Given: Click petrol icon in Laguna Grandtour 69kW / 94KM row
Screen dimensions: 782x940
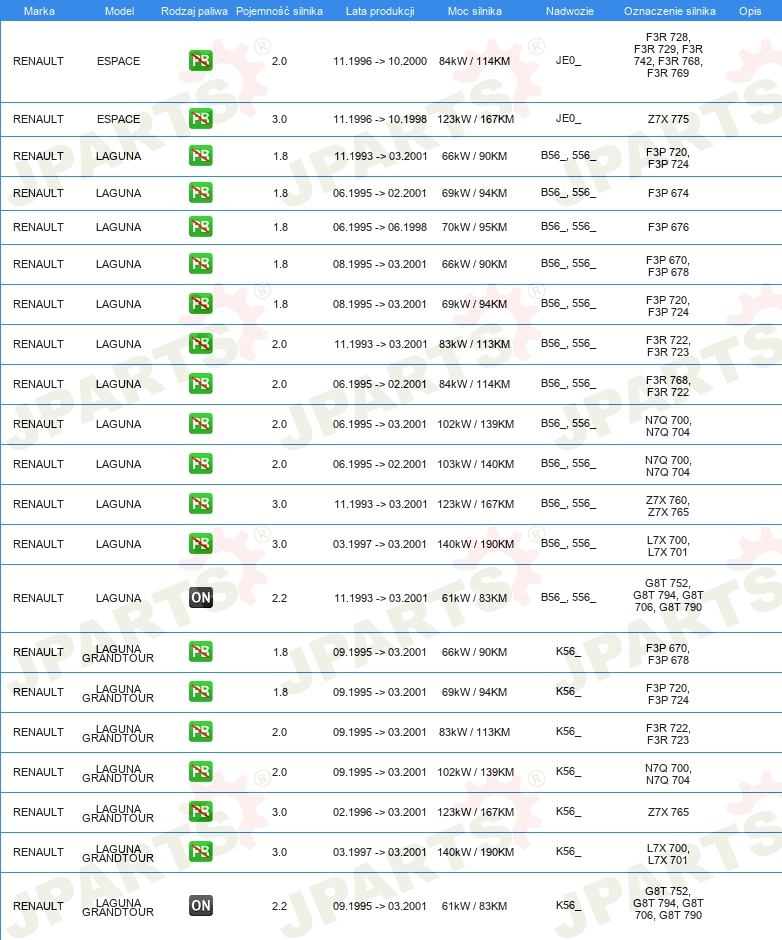Looking at the screenshot, I should click(200, 692).
